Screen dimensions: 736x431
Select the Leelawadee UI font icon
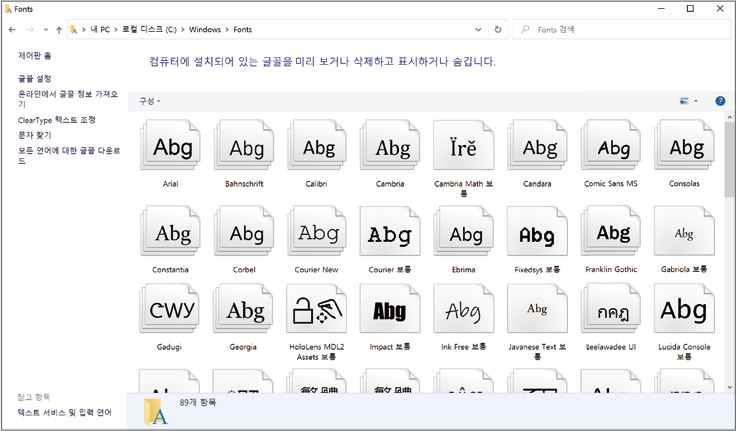[611, 308]
